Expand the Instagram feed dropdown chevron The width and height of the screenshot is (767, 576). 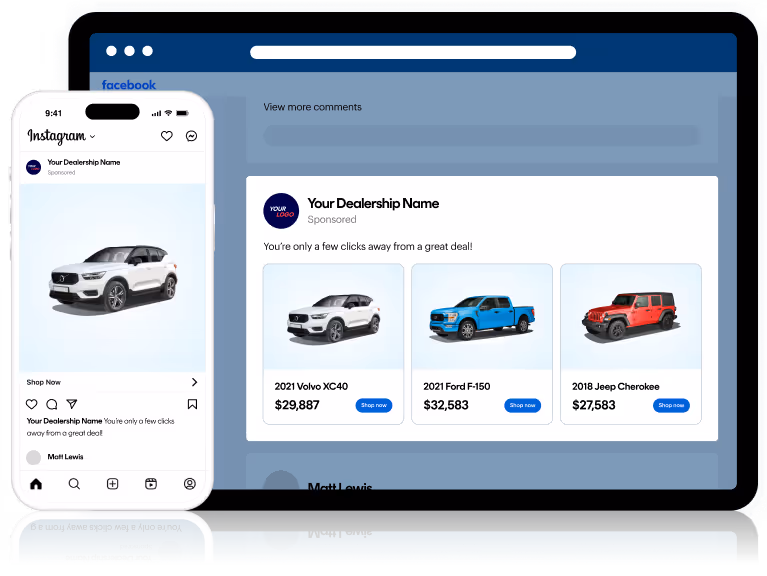[92, 136]
